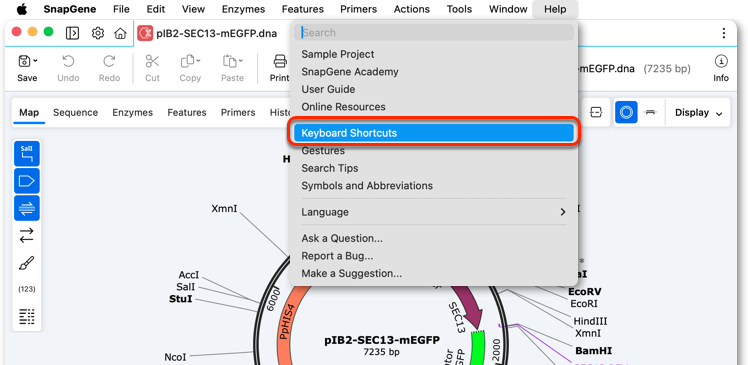
Task: Open the Tools menu
Action: 459,9
